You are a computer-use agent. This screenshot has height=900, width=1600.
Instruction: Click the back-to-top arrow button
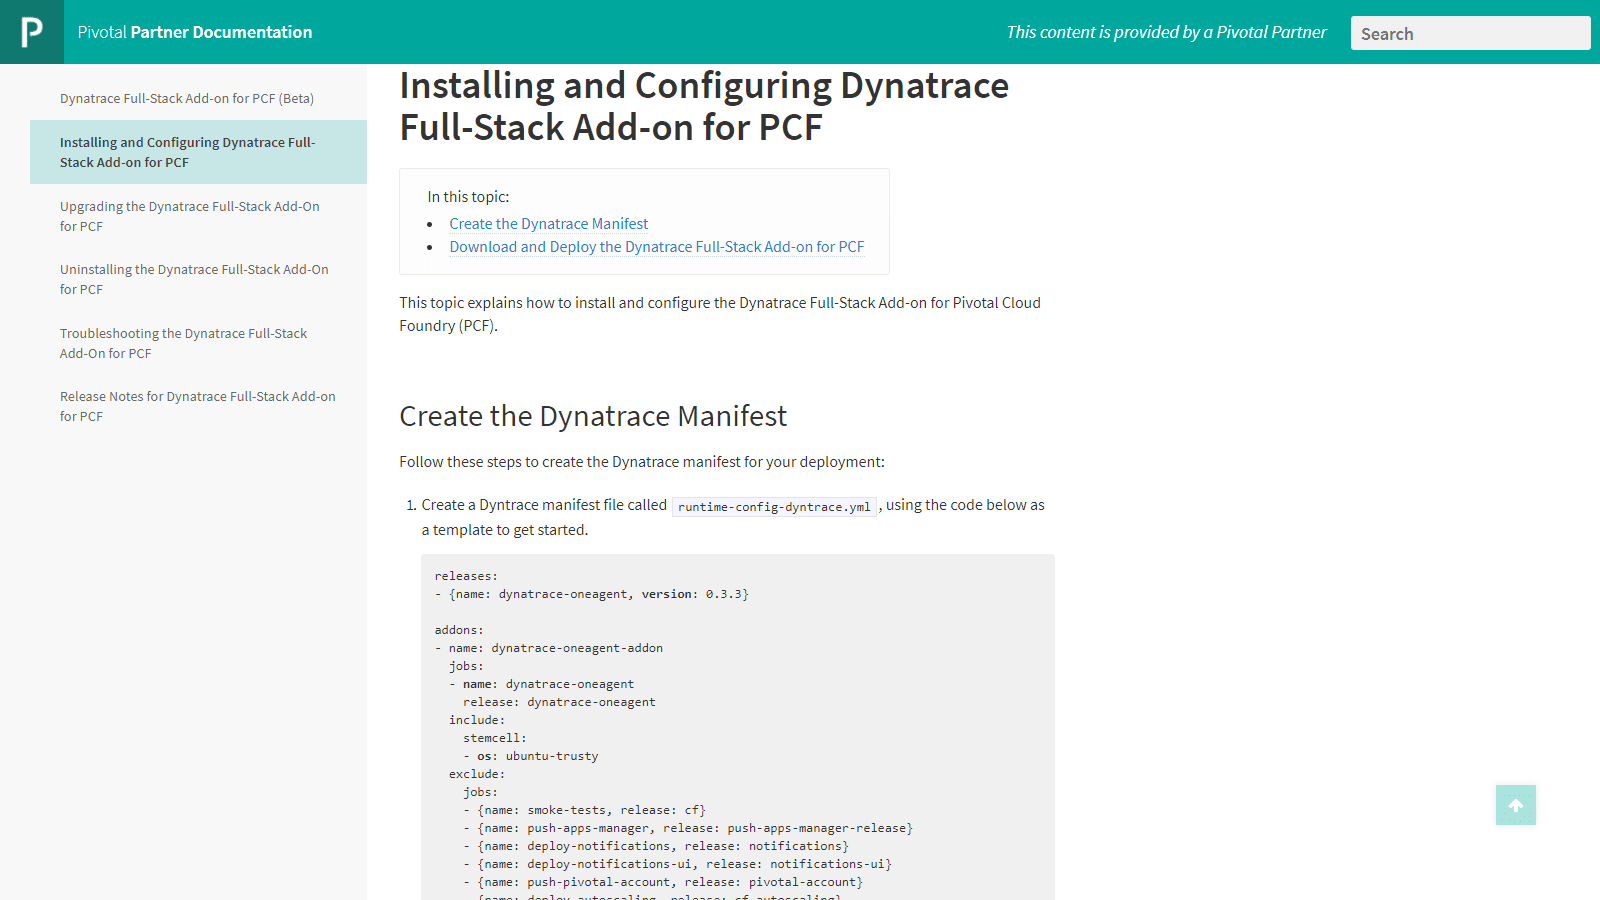(1516, 805)
